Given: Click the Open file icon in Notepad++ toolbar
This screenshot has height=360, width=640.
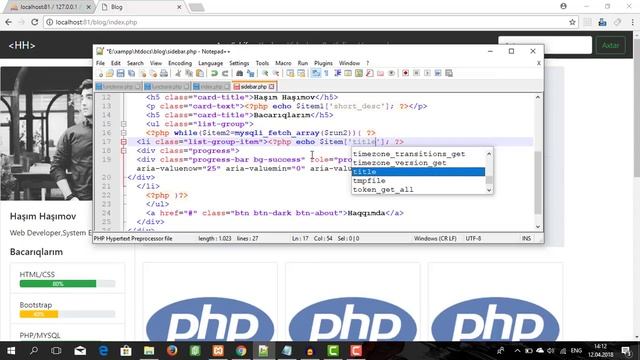Looking at the screenshot, I should (110, 73).
